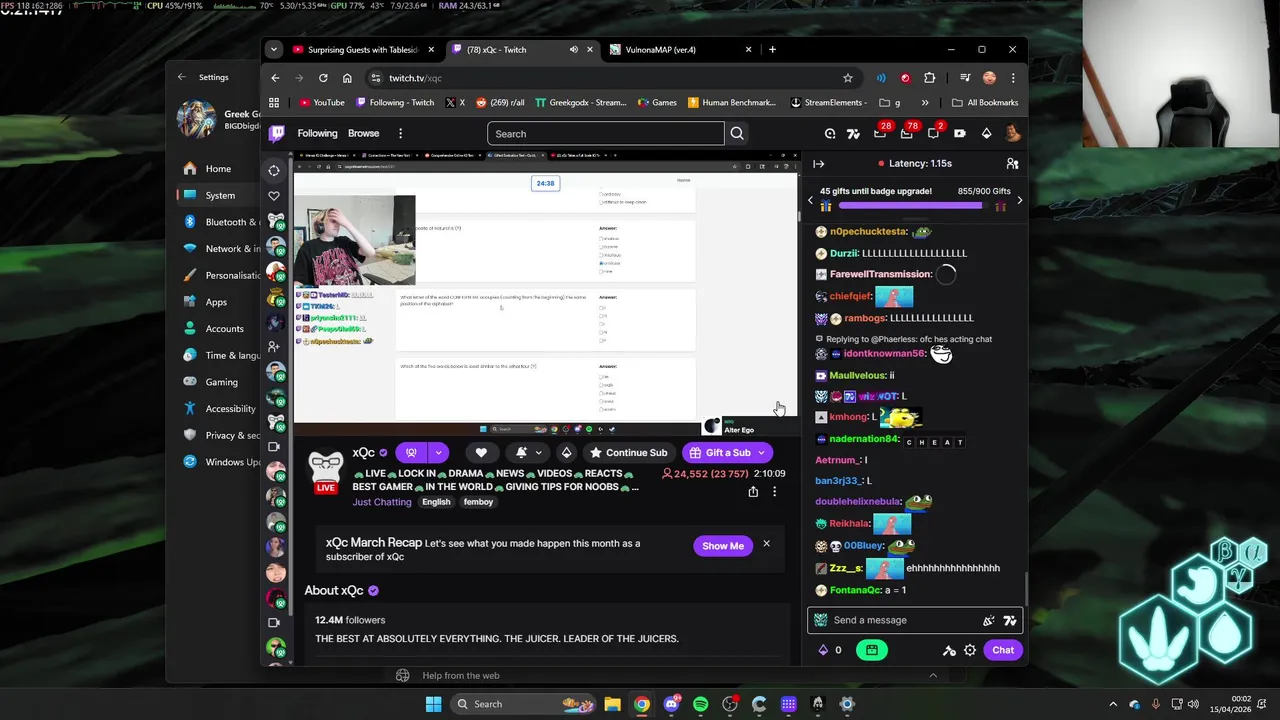1280x720 pixels.
Task: Open the user avatar menu on Twitch
Action: 1012,134
